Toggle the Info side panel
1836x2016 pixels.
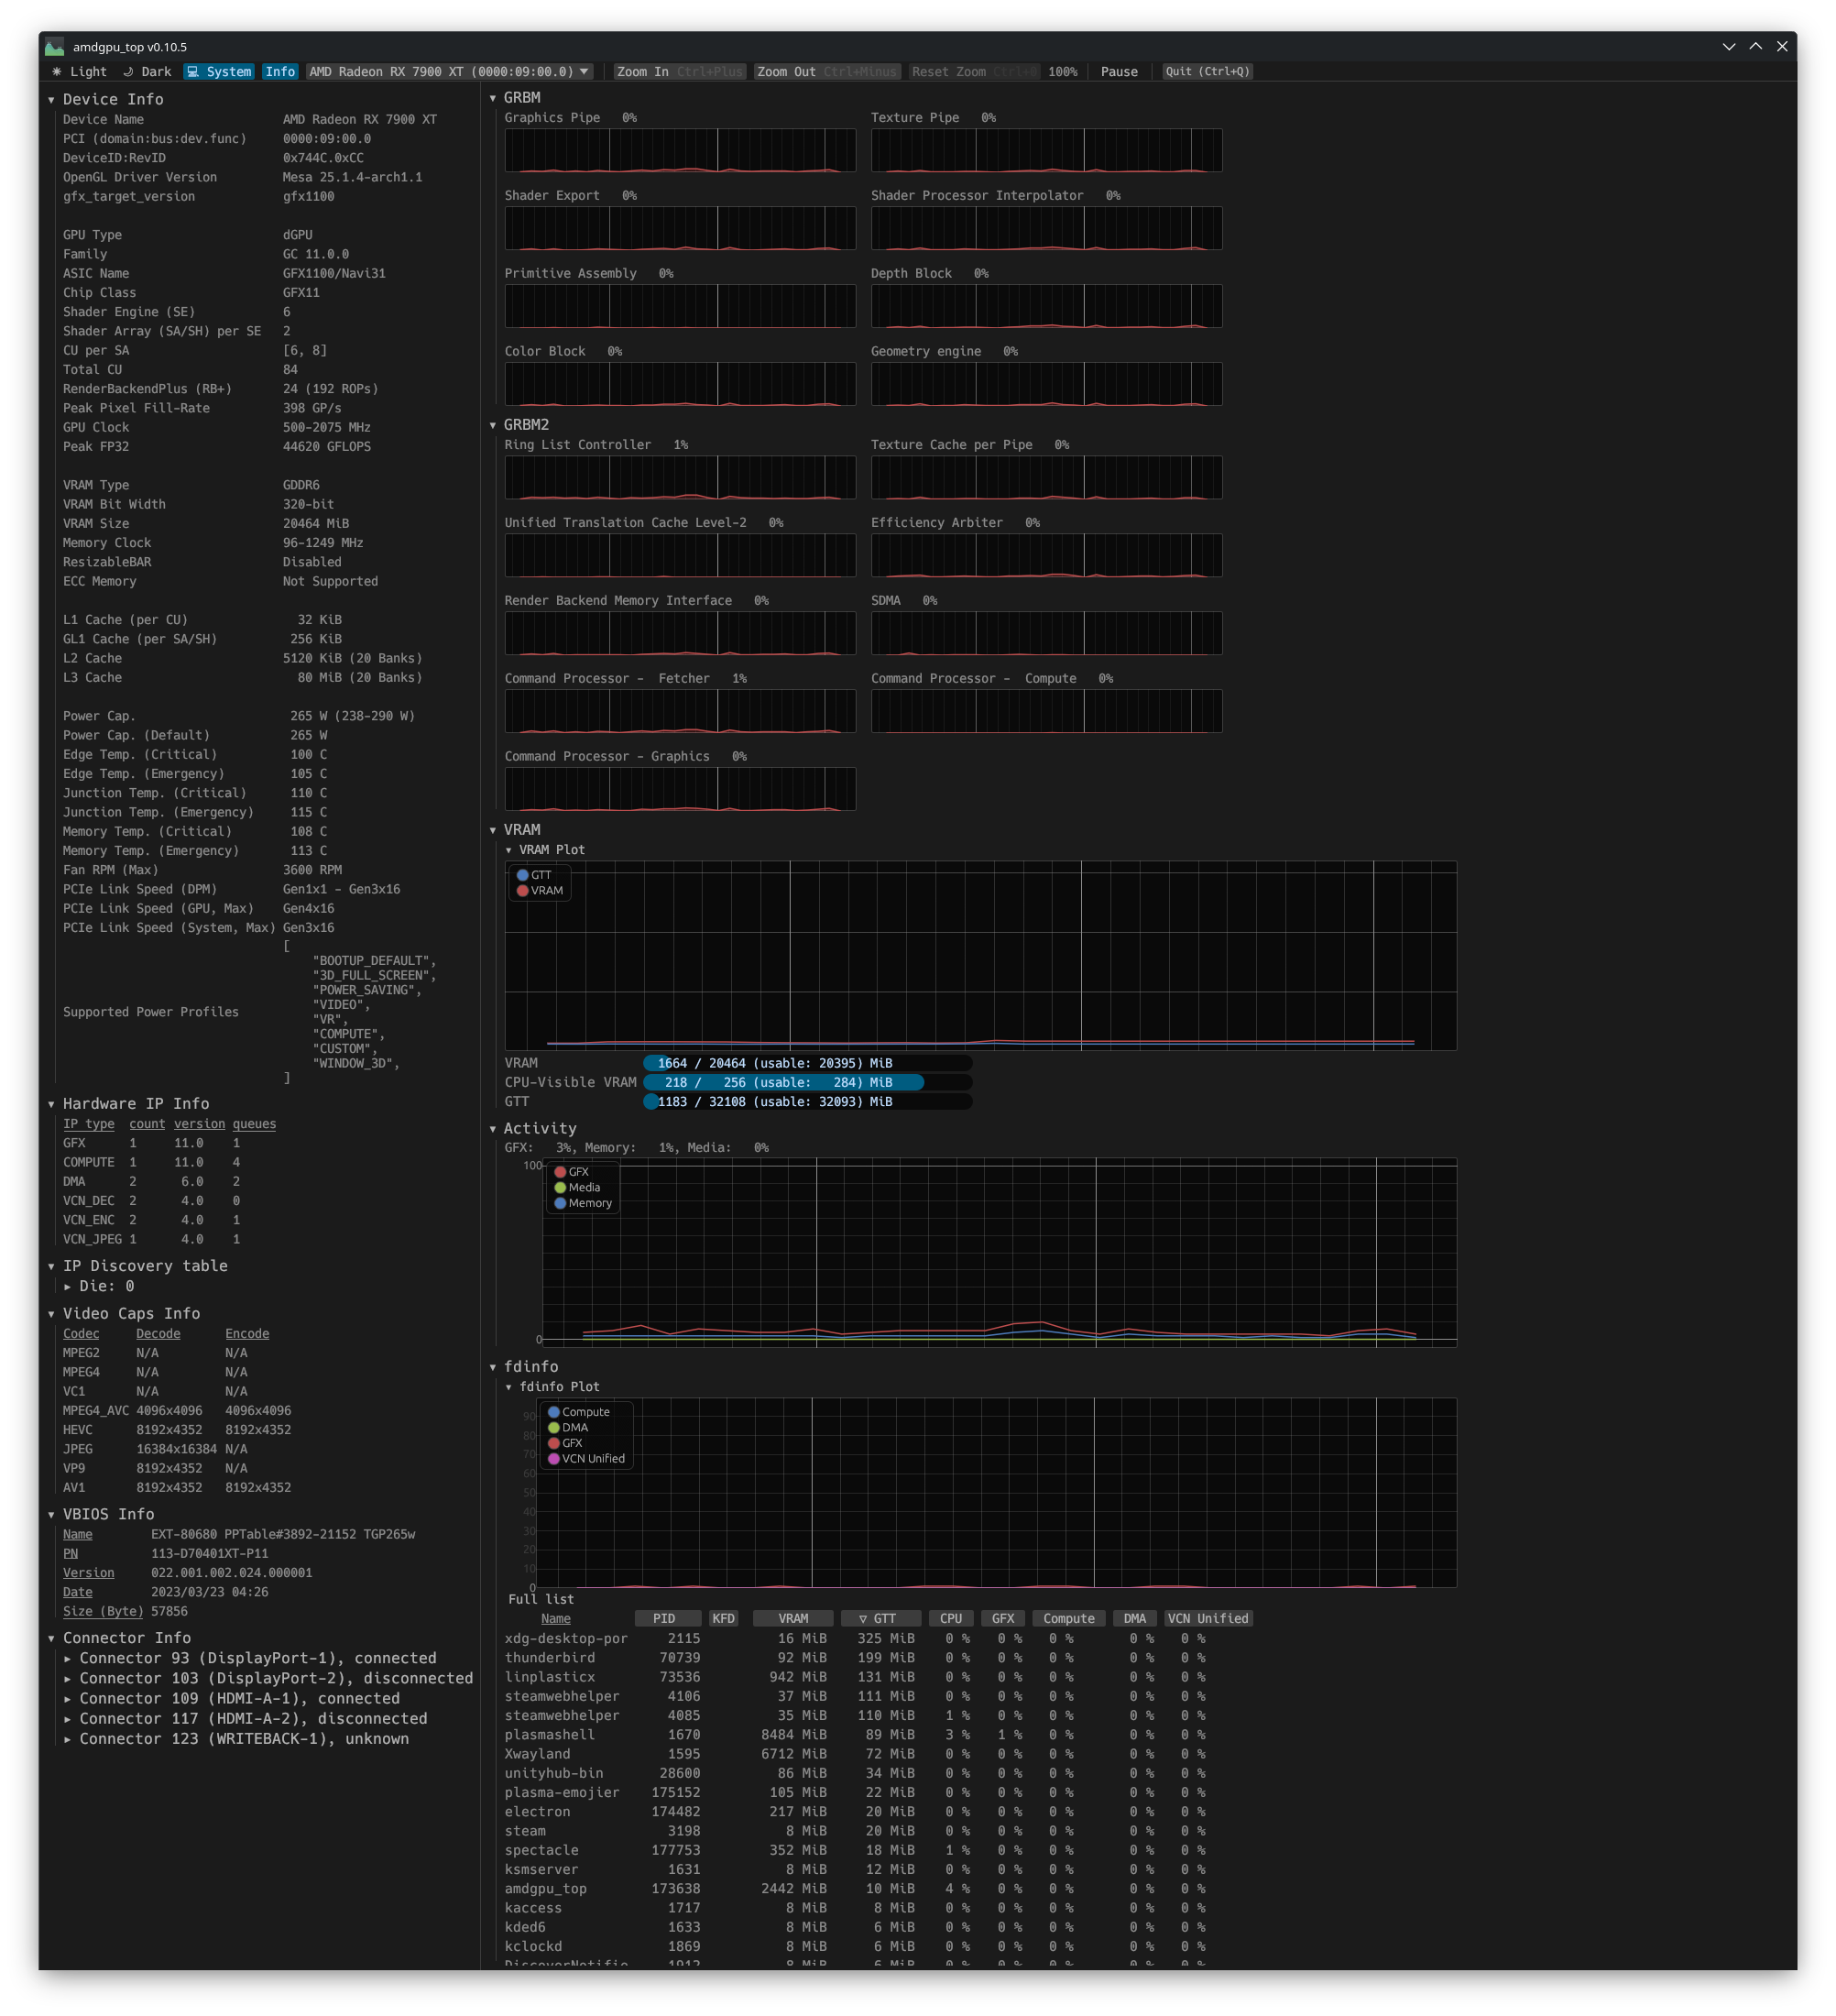[280, 72]
